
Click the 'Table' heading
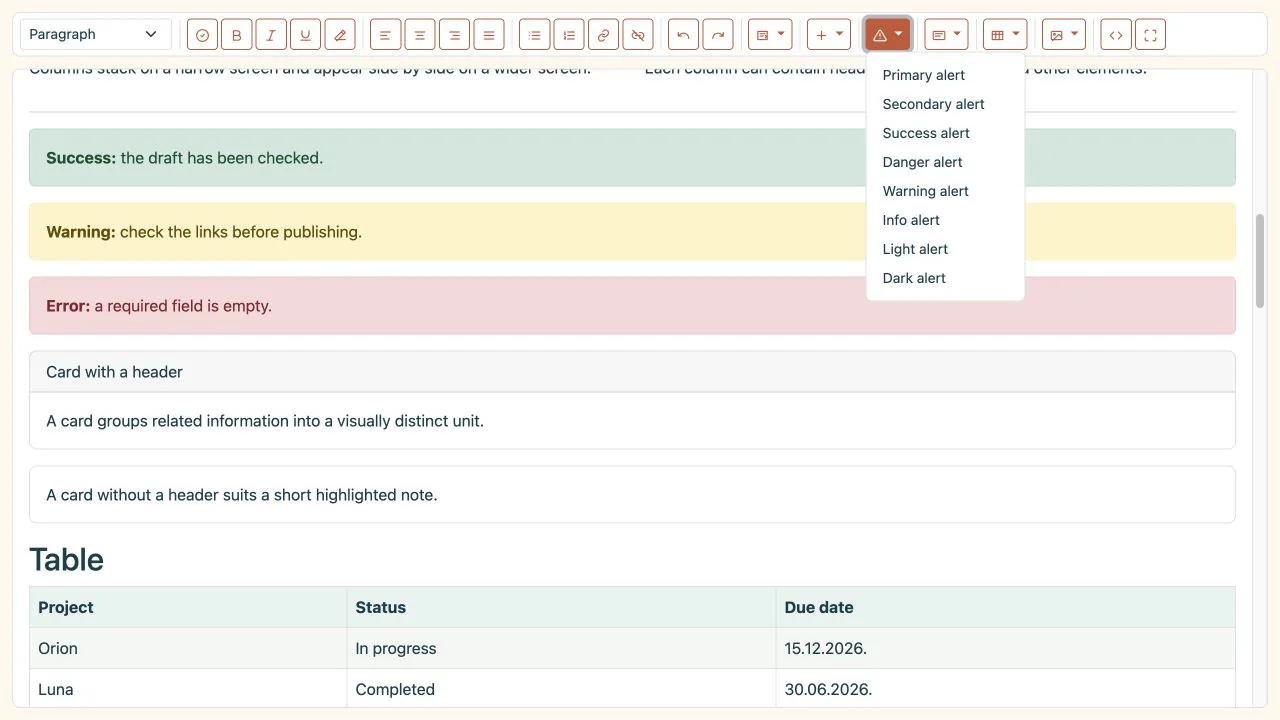click(66, 559)
